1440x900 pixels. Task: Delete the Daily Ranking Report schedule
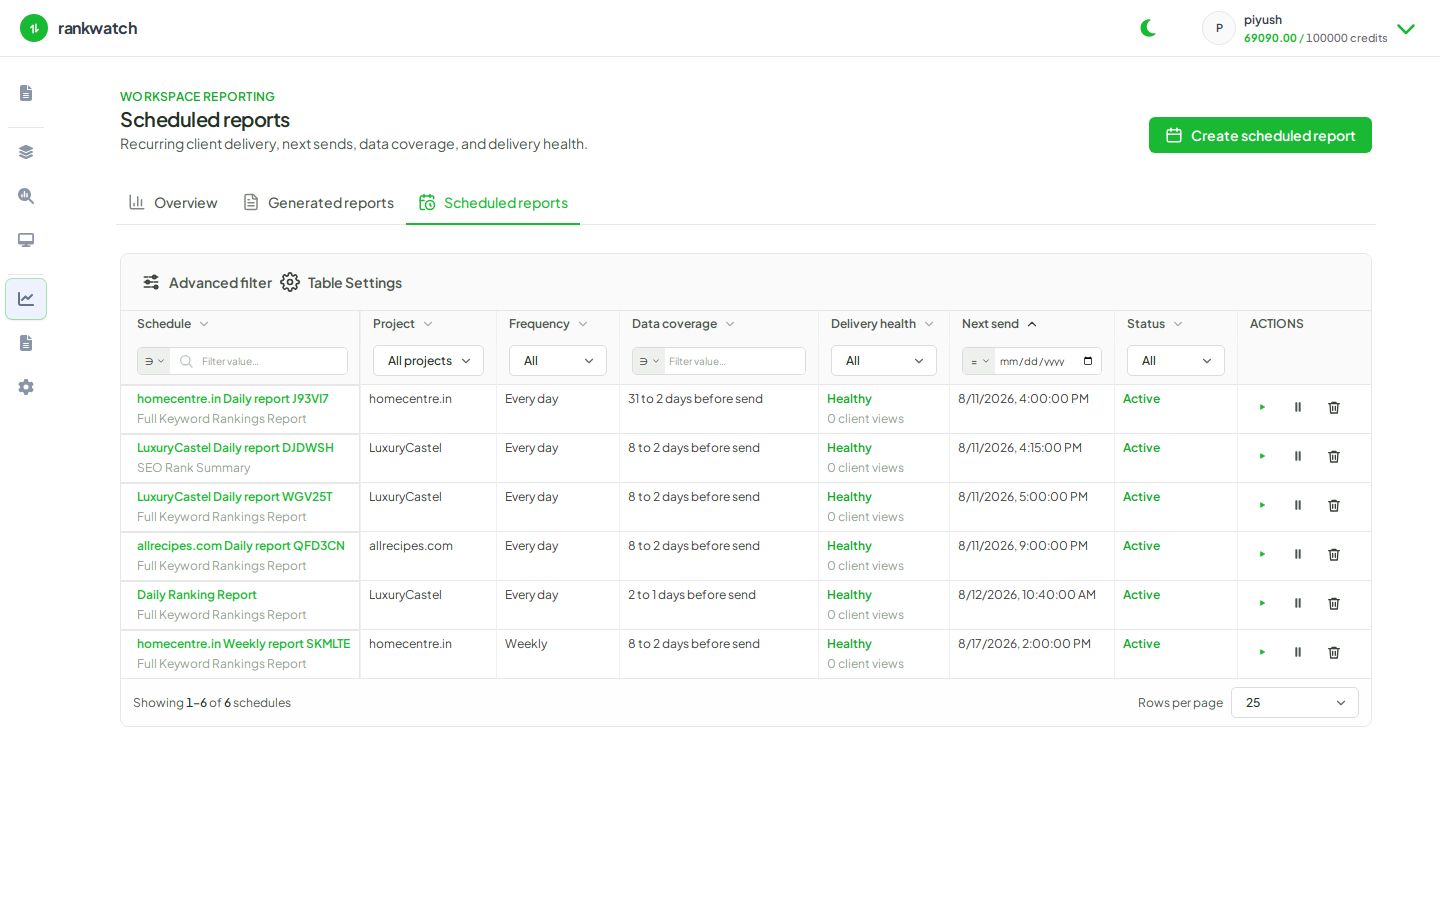coord(1334,604)
